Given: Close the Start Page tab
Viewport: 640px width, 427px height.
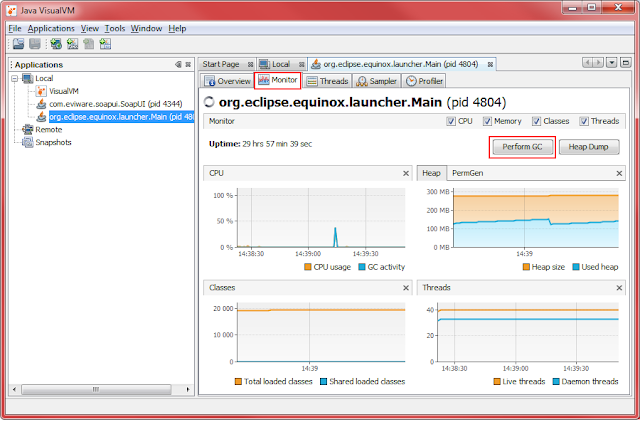Looking at the screenshot, I should point(250,64).
